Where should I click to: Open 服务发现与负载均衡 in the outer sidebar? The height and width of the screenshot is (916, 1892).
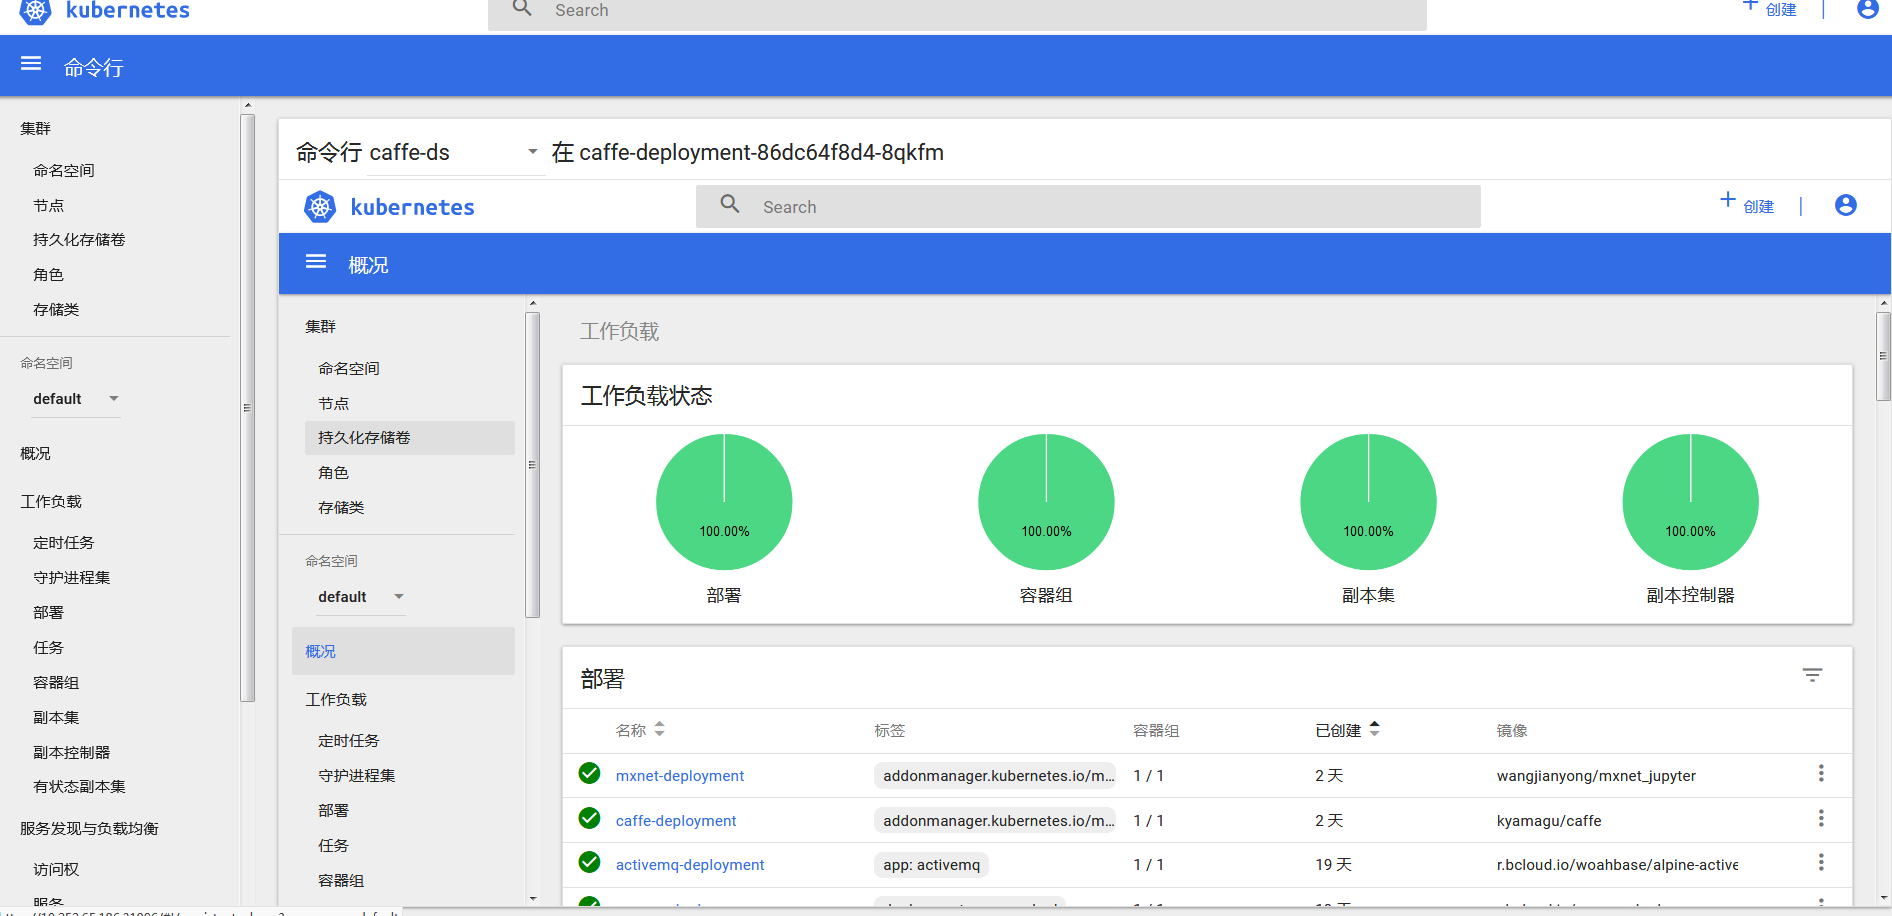click(89, 829)
